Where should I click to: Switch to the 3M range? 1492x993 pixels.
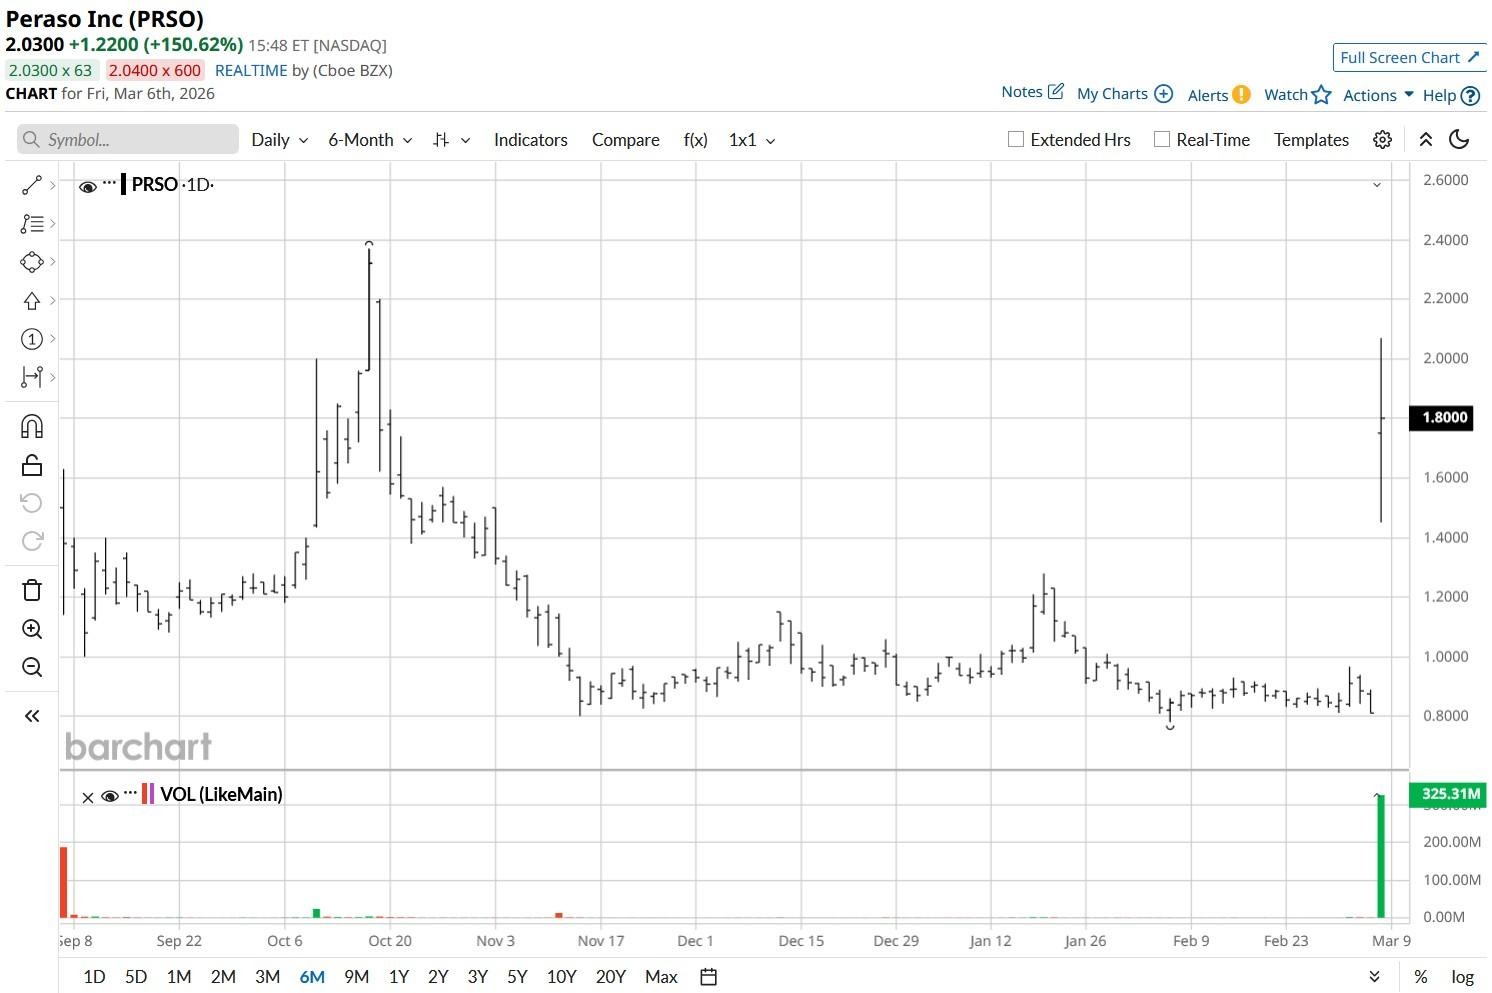pos(267,977)
